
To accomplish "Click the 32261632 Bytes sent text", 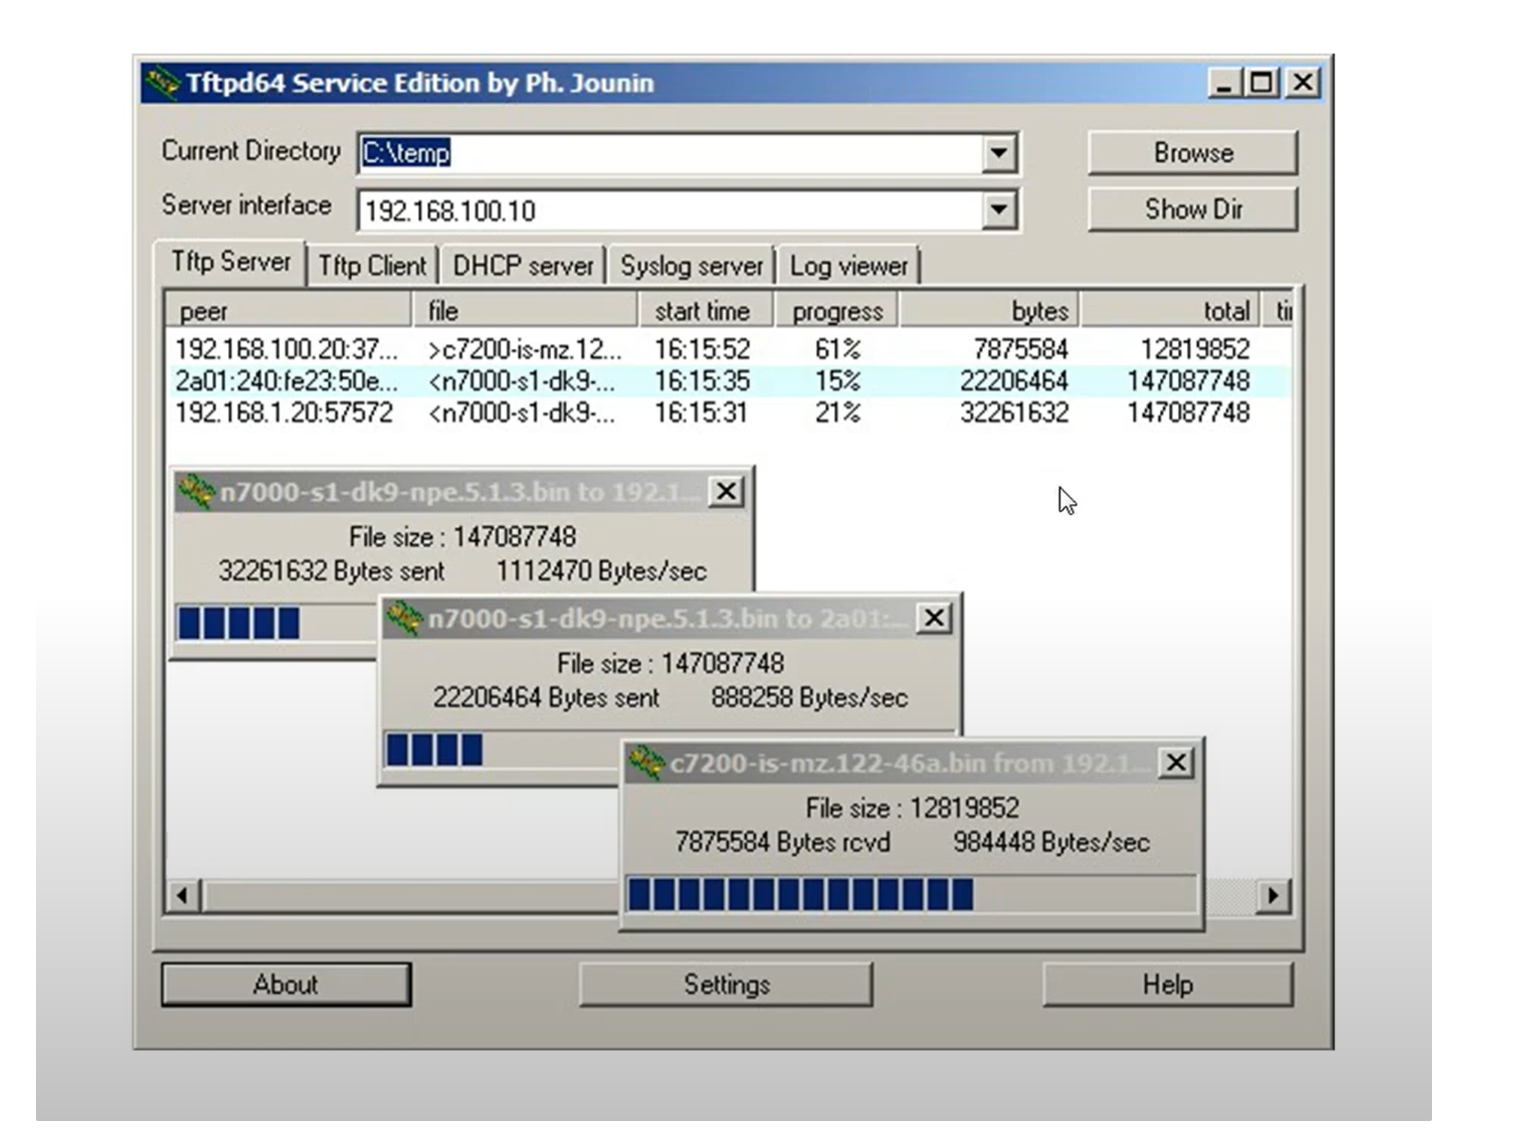I will coord(331,571).
